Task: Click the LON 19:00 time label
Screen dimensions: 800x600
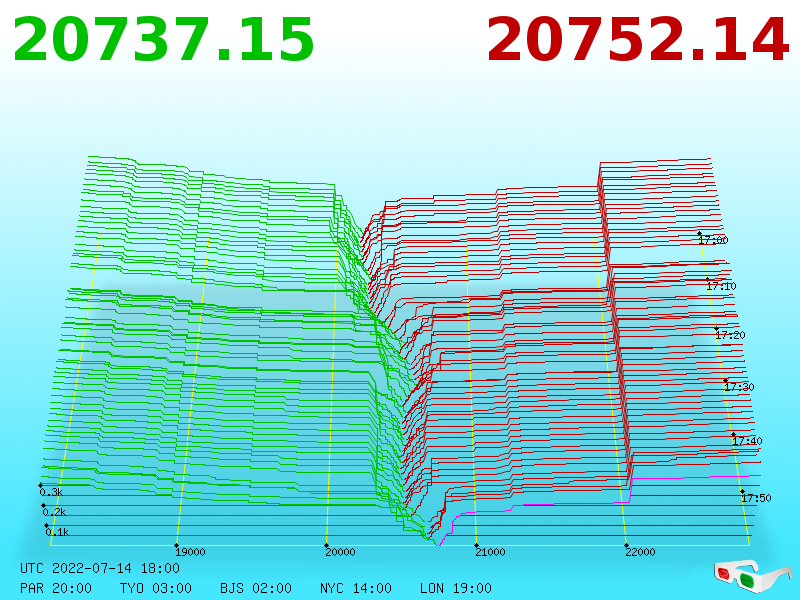Action: pyautogui.click(x=456, y=588)
